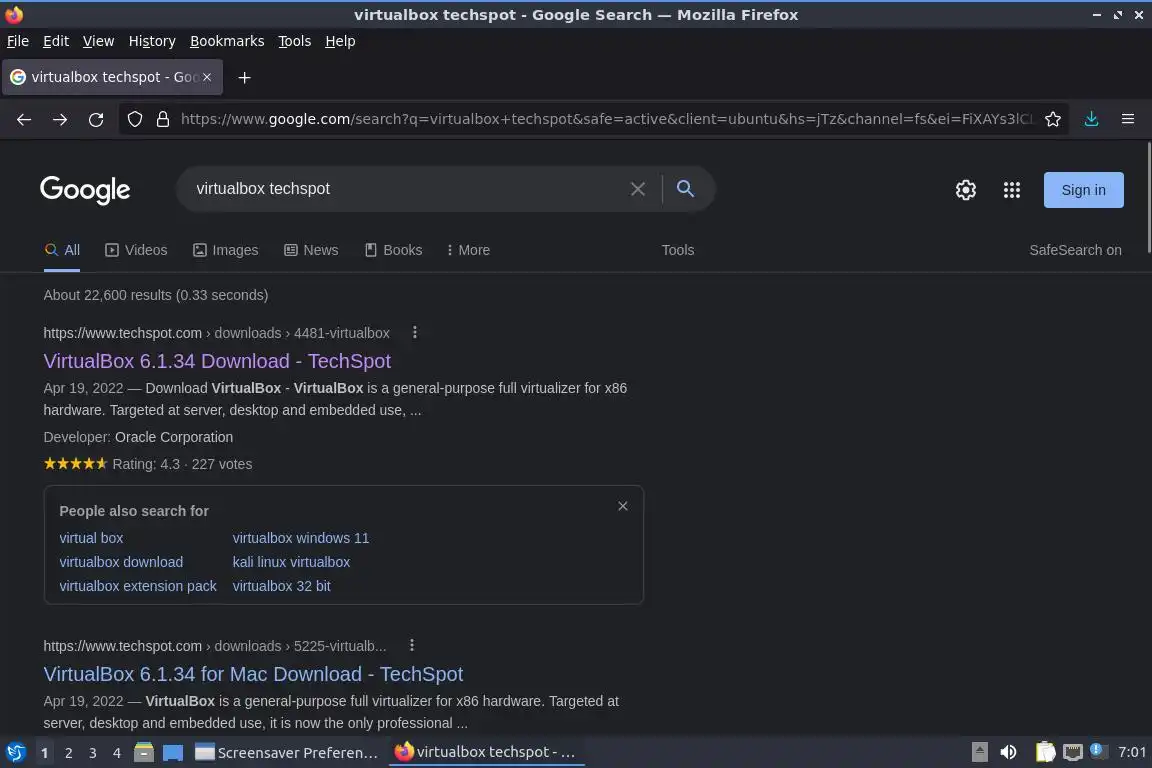
Task: Click the Firefox address bar URL
Action: pyautogui.click(x=606, y=119)
